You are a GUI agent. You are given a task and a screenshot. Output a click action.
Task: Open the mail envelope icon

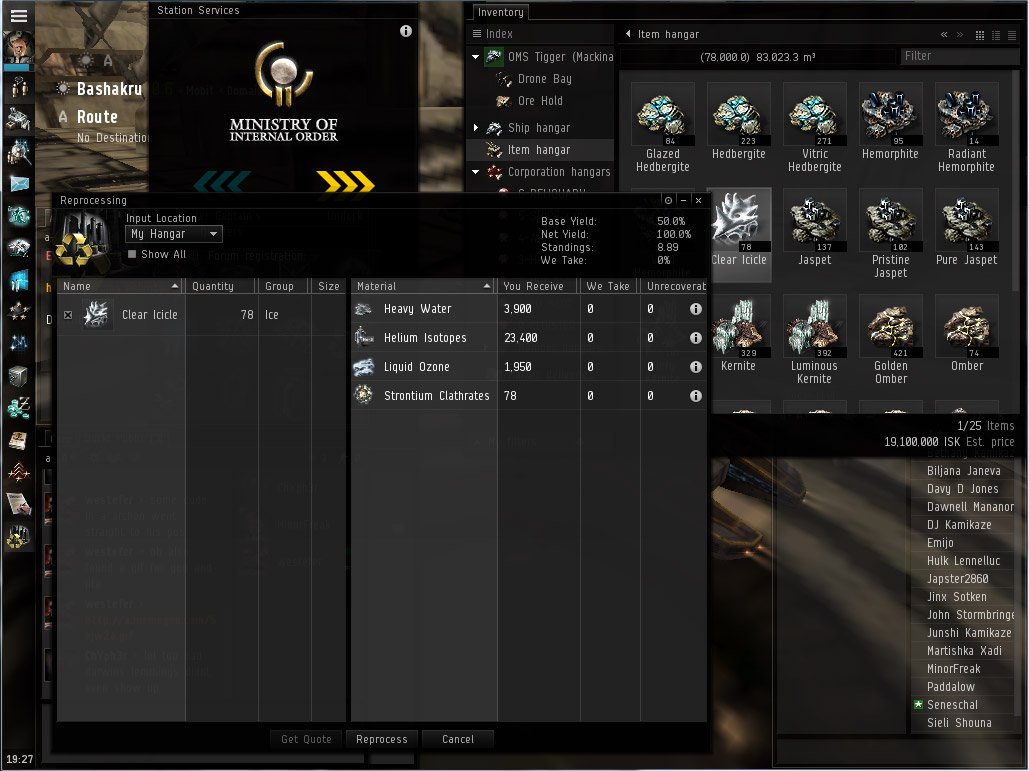18,183
